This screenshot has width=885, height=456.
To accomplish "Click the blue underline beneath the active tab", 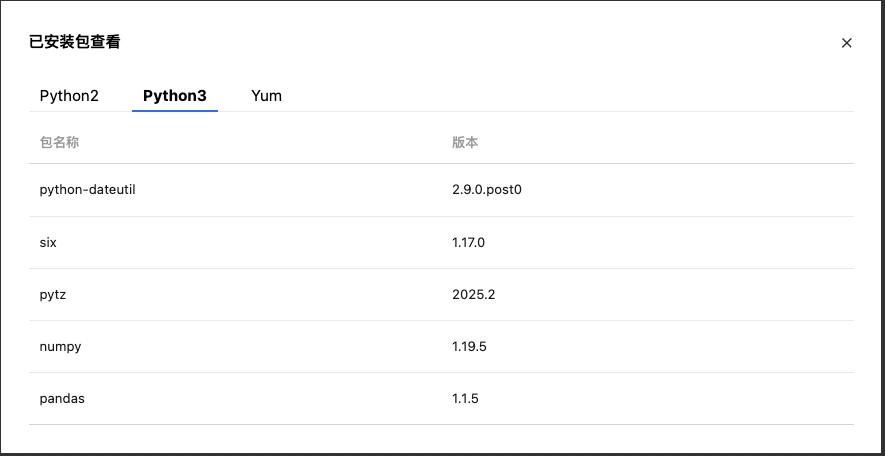I will click(x=175, y=110).
